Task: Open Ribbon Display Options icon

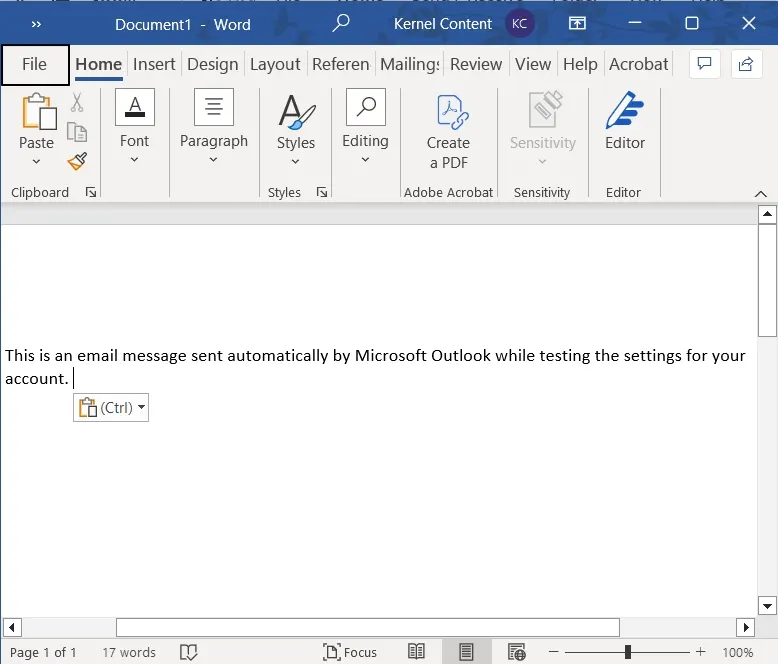Action: point(577,23)
